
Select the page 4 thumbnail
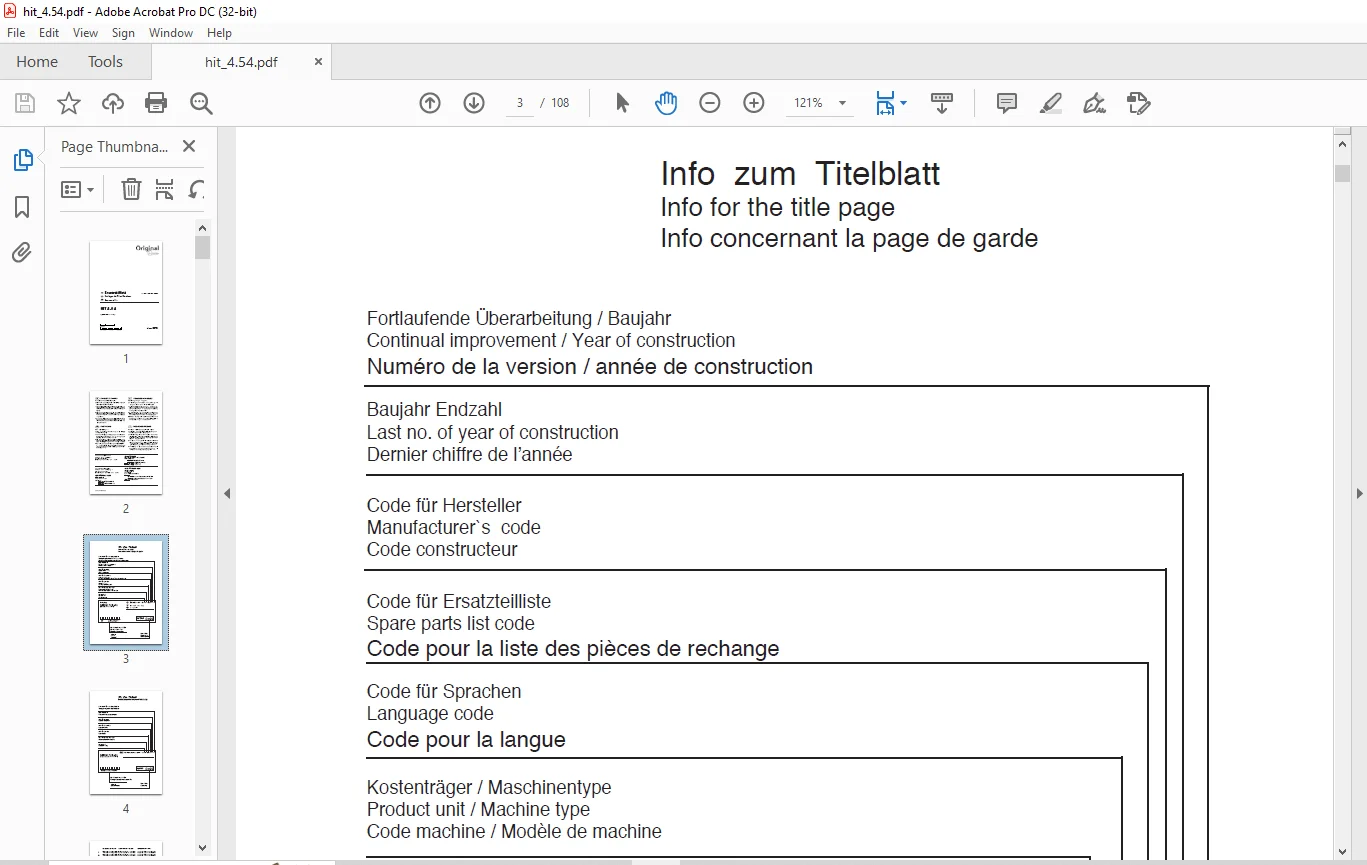pyautogui.click(x=126, y=742)
